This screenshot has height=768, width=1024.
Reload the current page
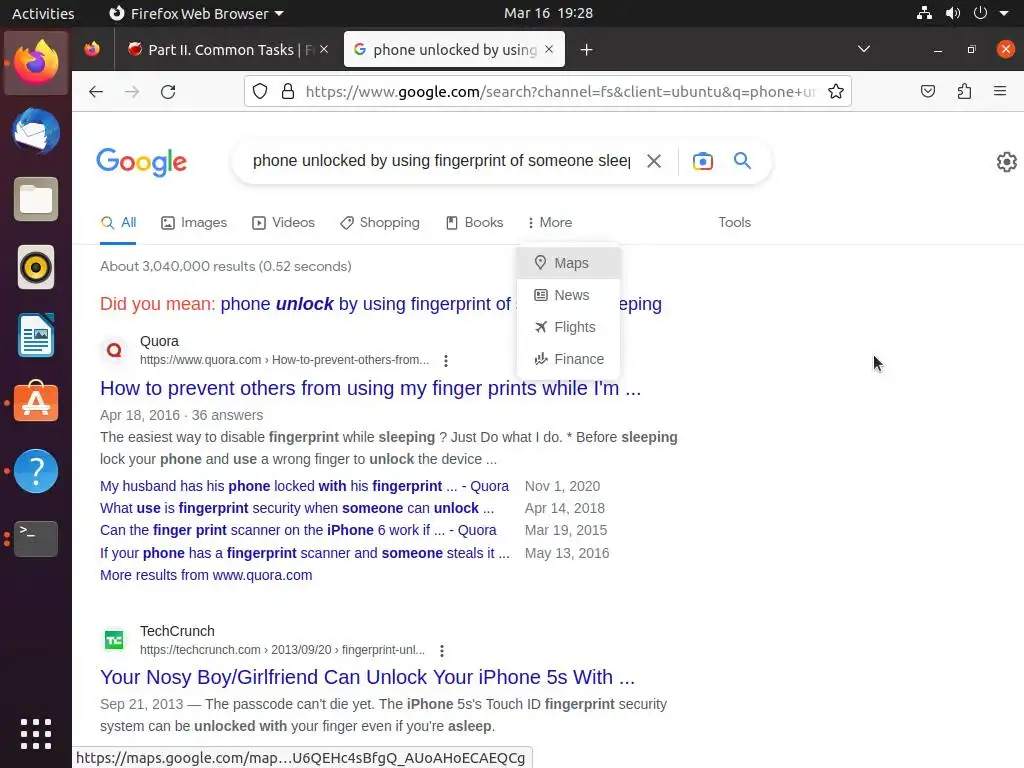click(x=168, y=91)
